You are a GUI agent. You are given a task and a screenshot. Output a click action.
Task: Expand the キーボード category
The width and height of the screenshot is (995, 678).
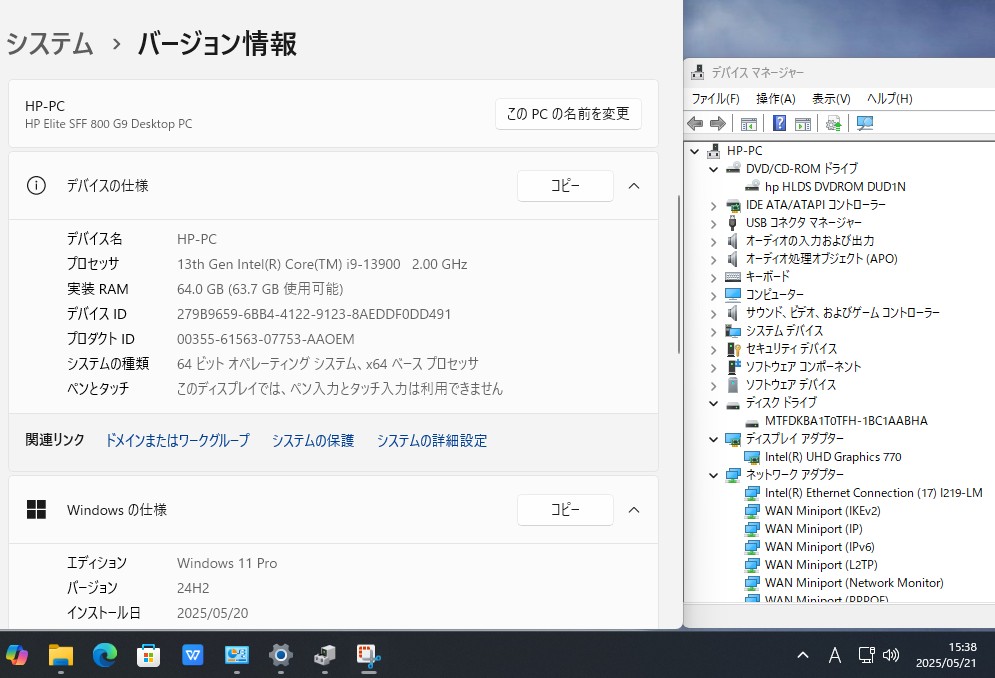click(x=714, y=277)
